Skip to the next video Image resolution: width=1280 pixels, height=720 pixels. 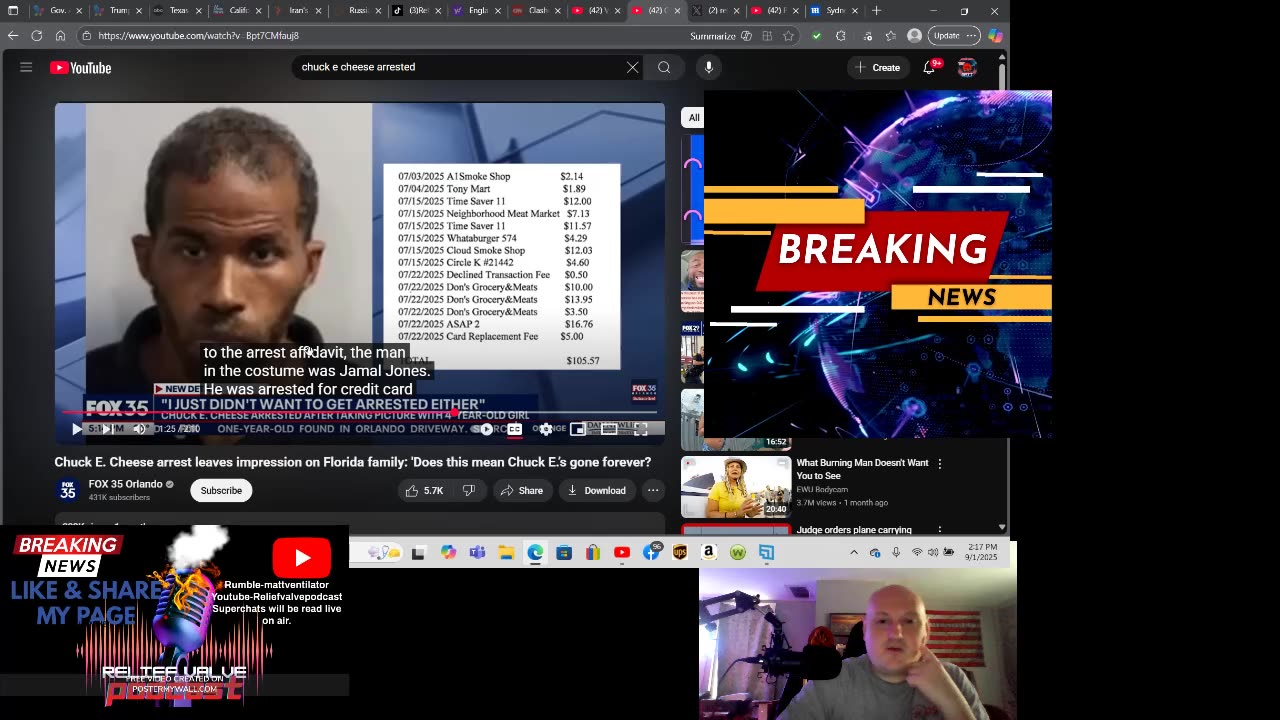(x=107, y=429)
